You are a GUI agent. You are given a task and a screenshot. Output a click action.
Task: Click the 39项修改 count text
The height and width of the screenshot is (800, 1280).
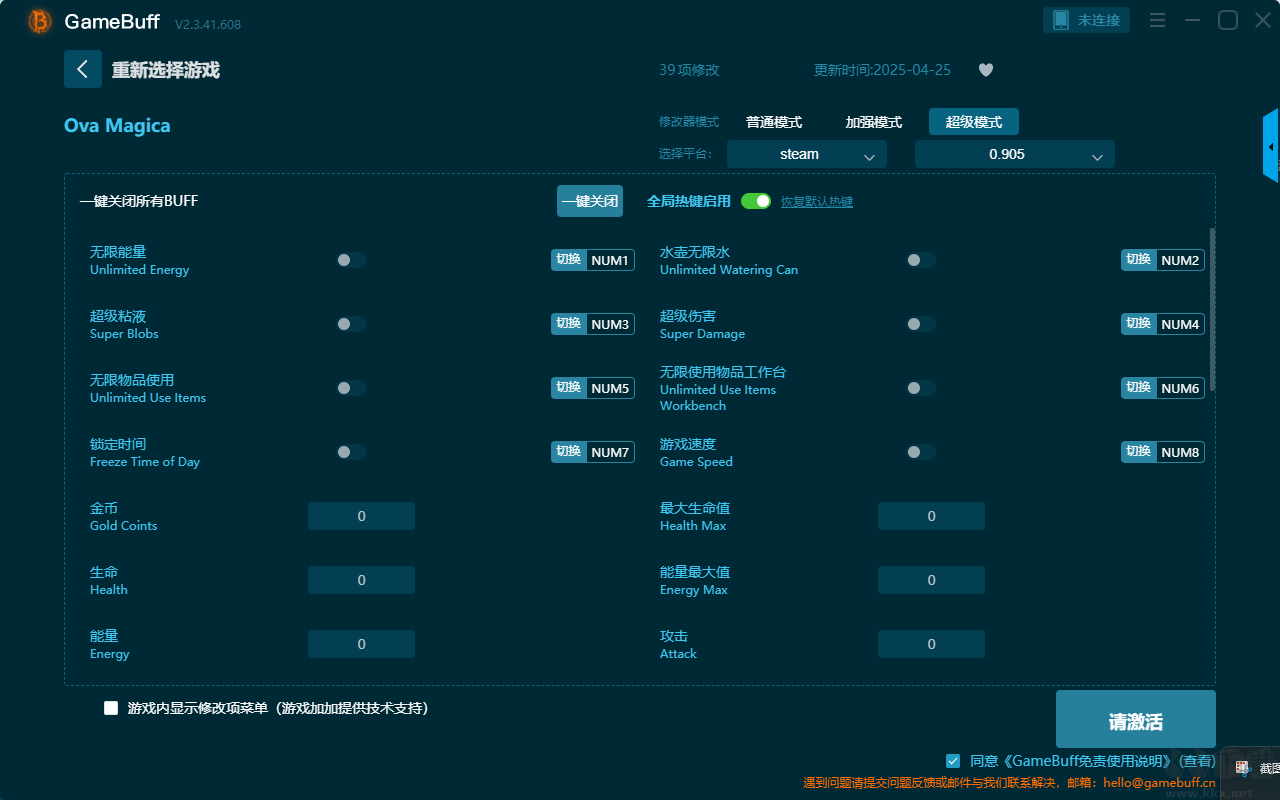(689, 70)
